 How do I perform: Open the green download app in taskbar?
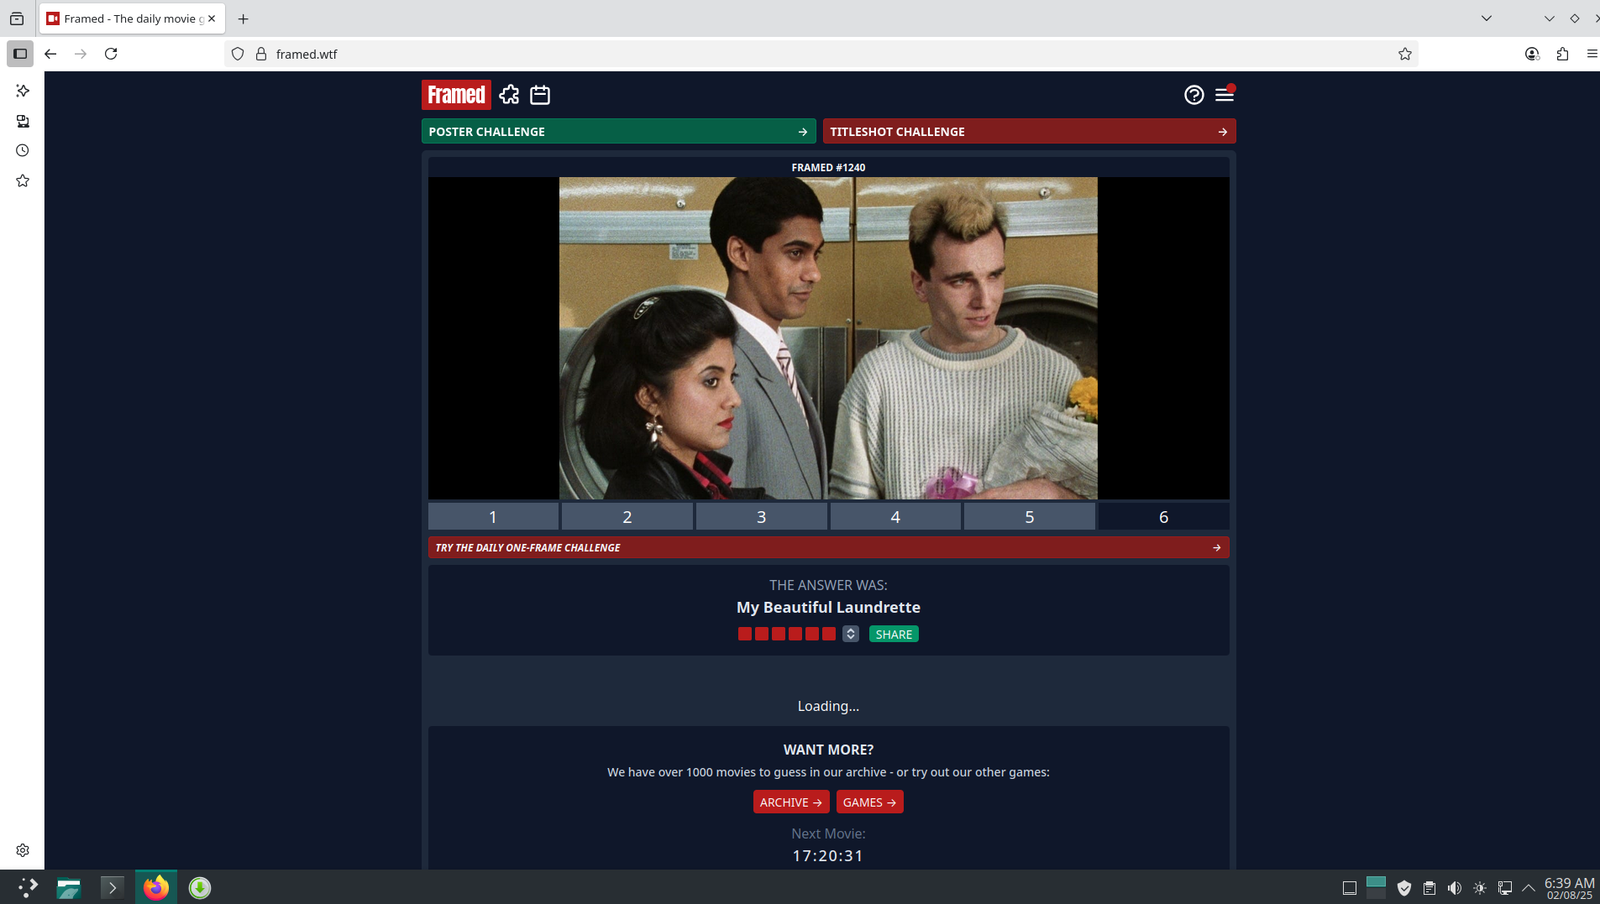pyautogui.click(x=200, y=887)
